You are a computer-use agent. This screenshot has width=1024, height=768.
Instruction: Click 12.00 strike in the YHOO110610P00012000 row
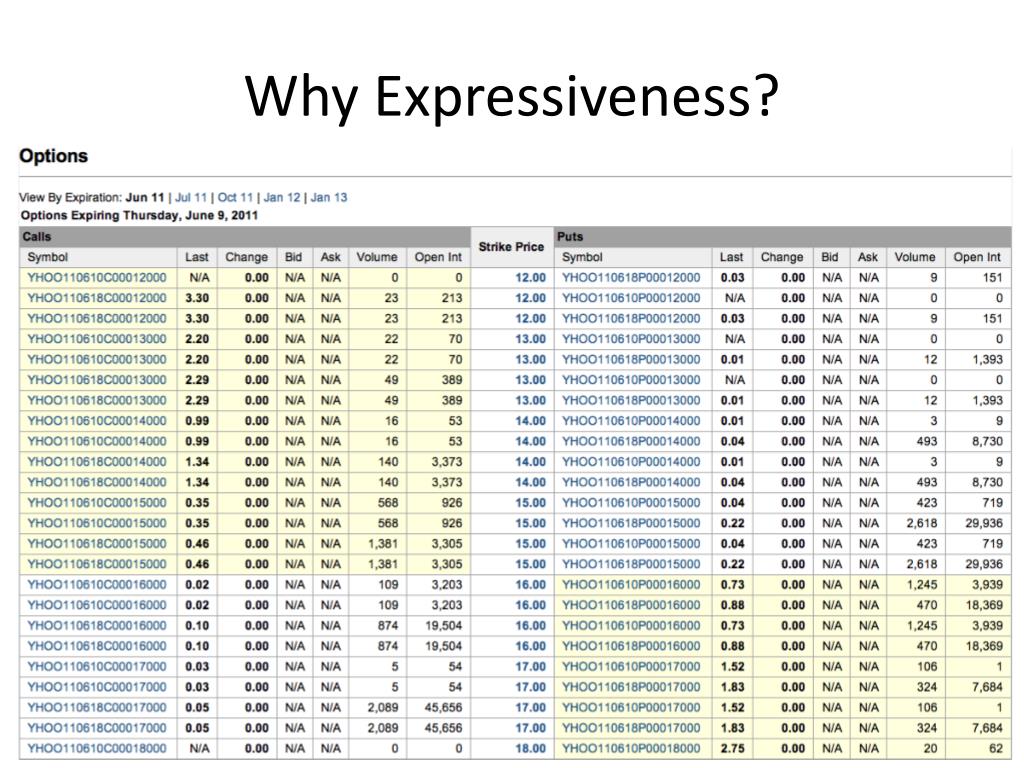click(x=530, y=298)
